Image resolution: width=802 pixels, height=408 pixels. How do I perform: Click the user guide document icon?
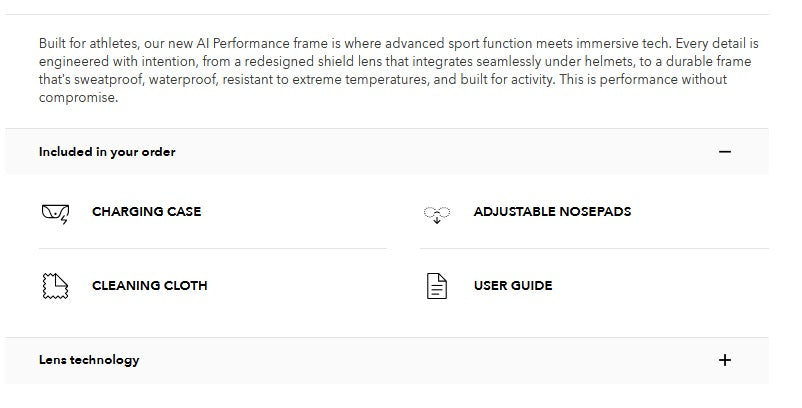pyautogui.click(x=437, y=286)
